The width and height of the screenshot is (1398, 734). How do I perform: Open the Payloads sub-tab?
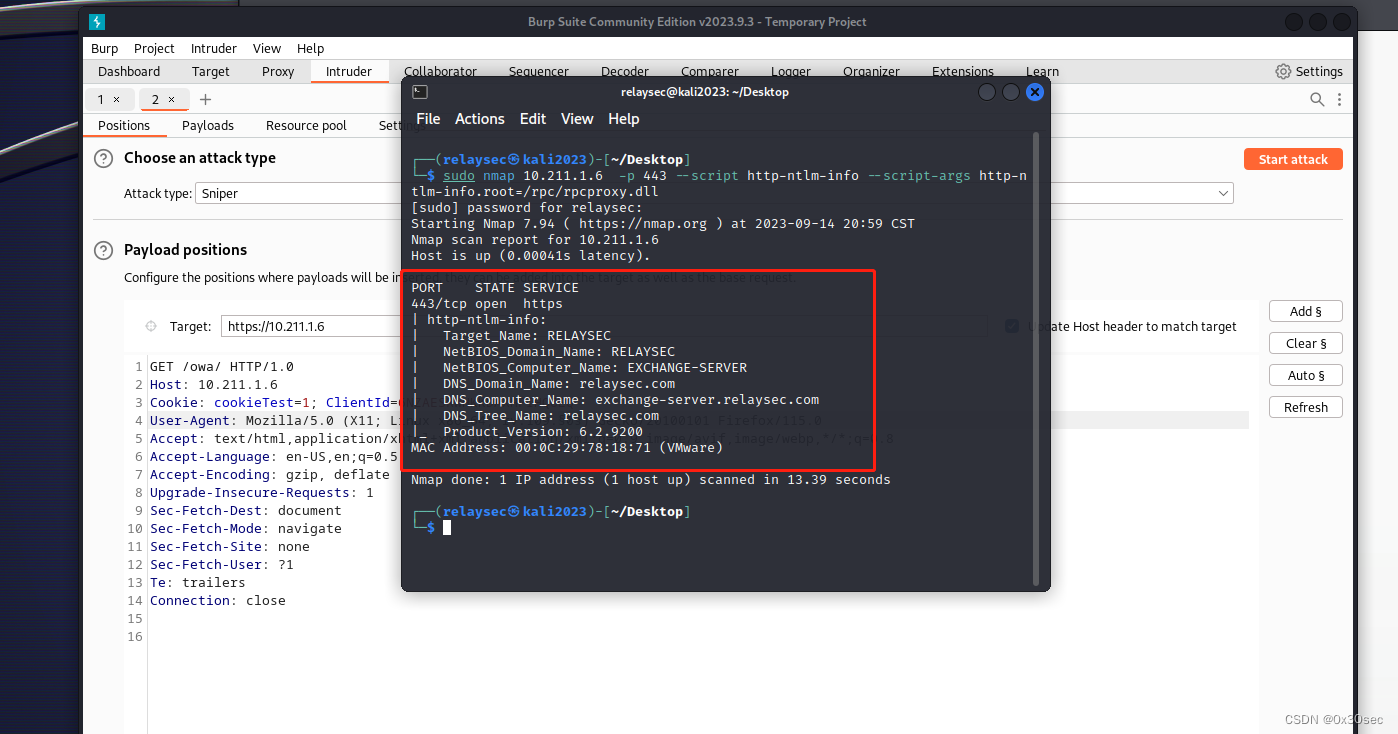click(208, 125)
